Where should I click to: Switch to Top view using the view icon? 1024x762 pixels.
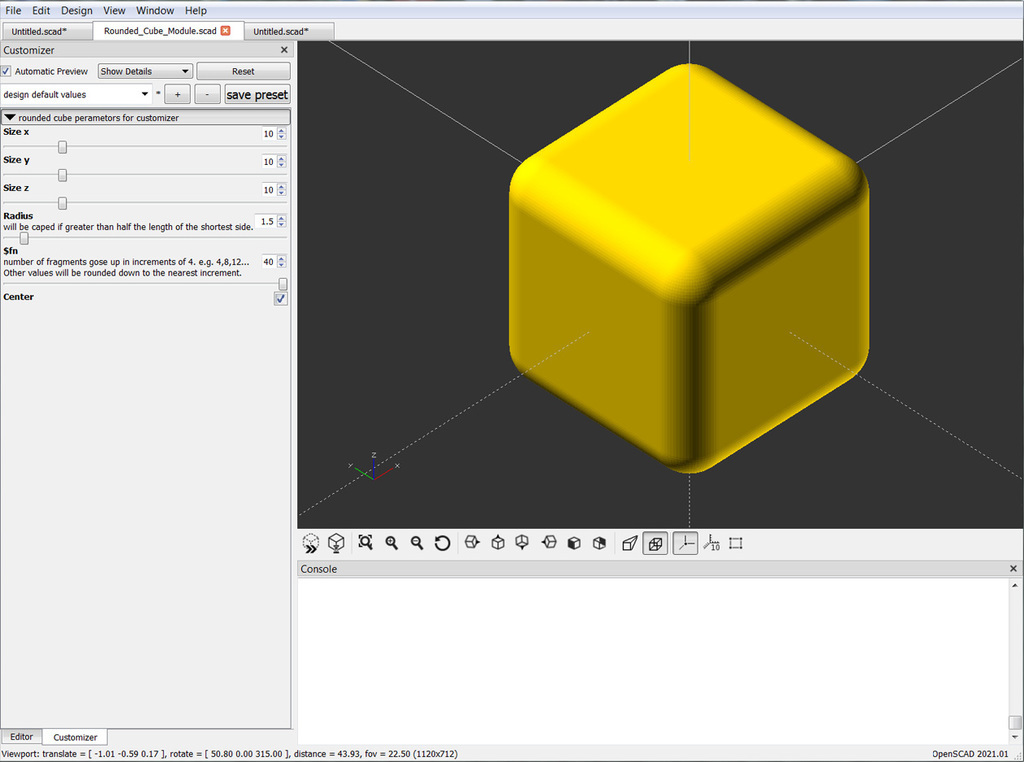[x=496, y=543]
